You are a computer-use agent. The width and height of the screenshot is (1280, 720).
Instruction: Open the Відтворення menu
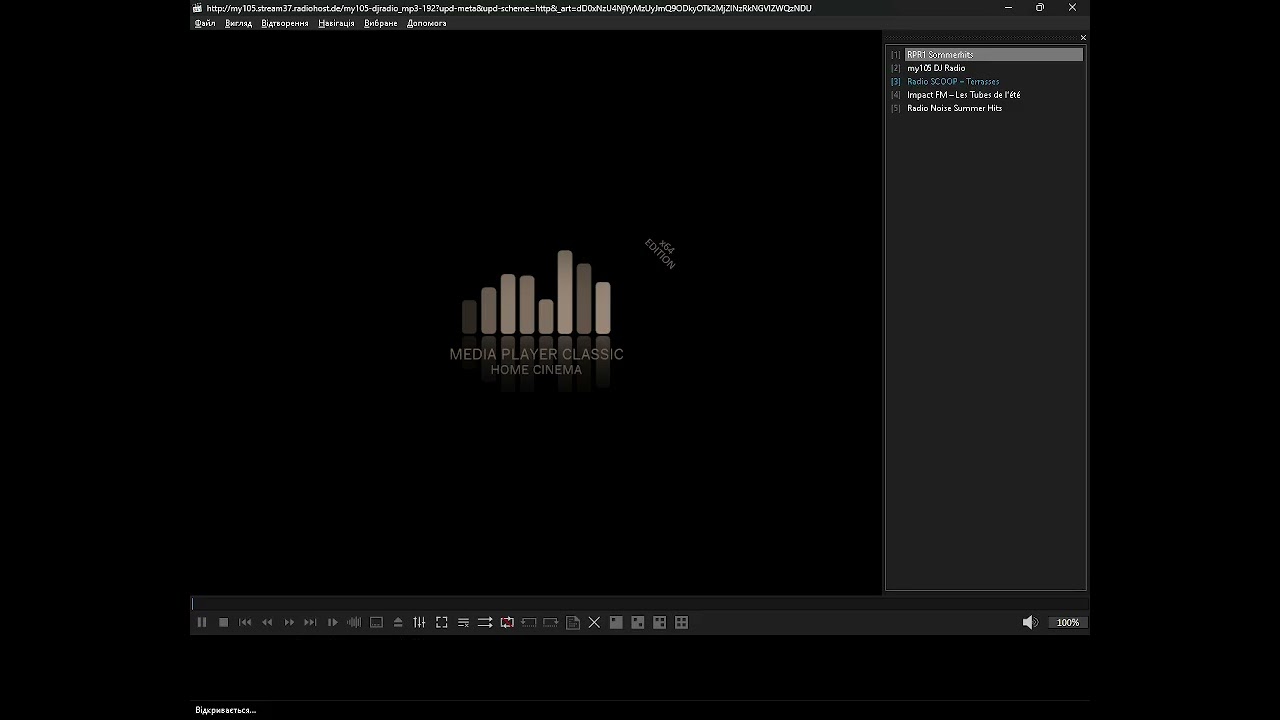coord(285,23)
